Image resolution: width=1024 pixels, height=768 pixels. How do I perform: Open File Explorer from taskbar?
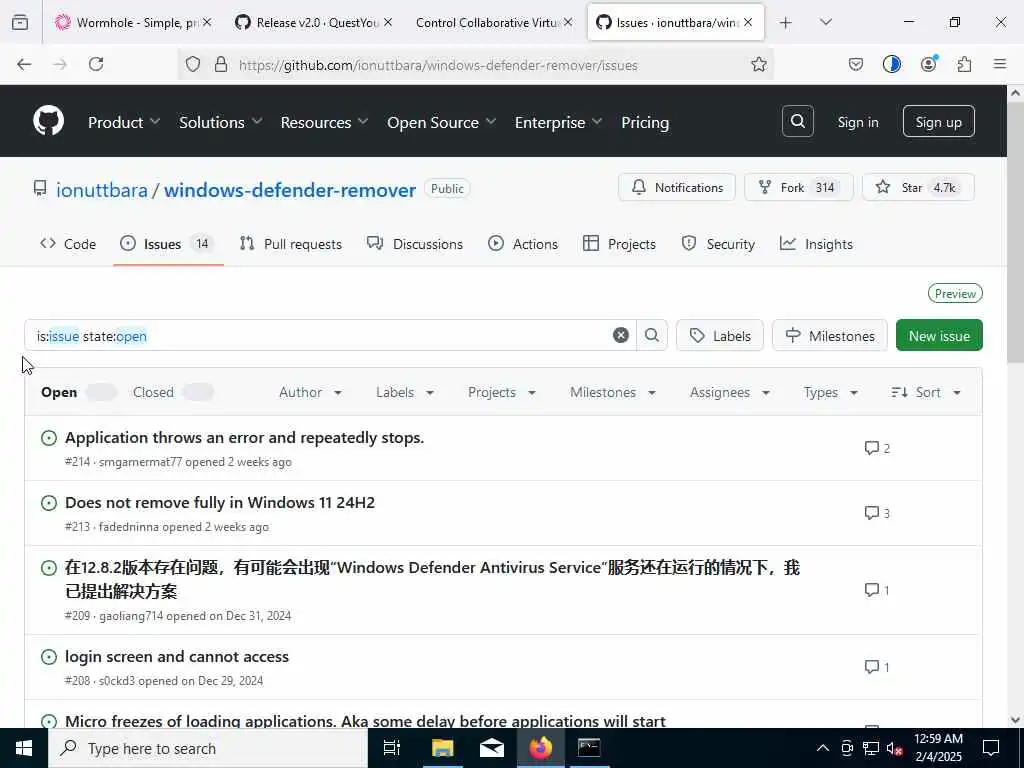point(442,748)
